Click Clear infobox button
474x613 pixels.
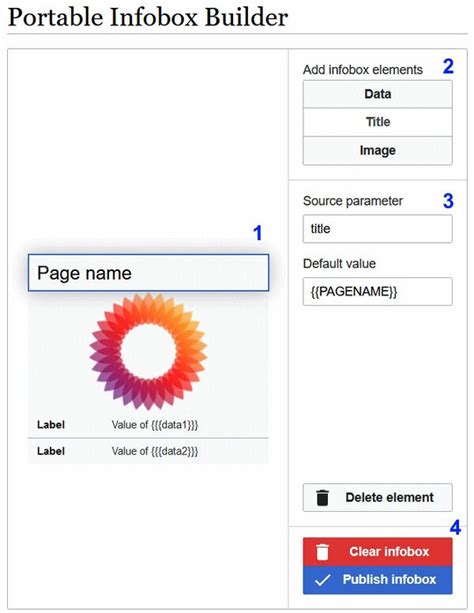click(377, 552)
